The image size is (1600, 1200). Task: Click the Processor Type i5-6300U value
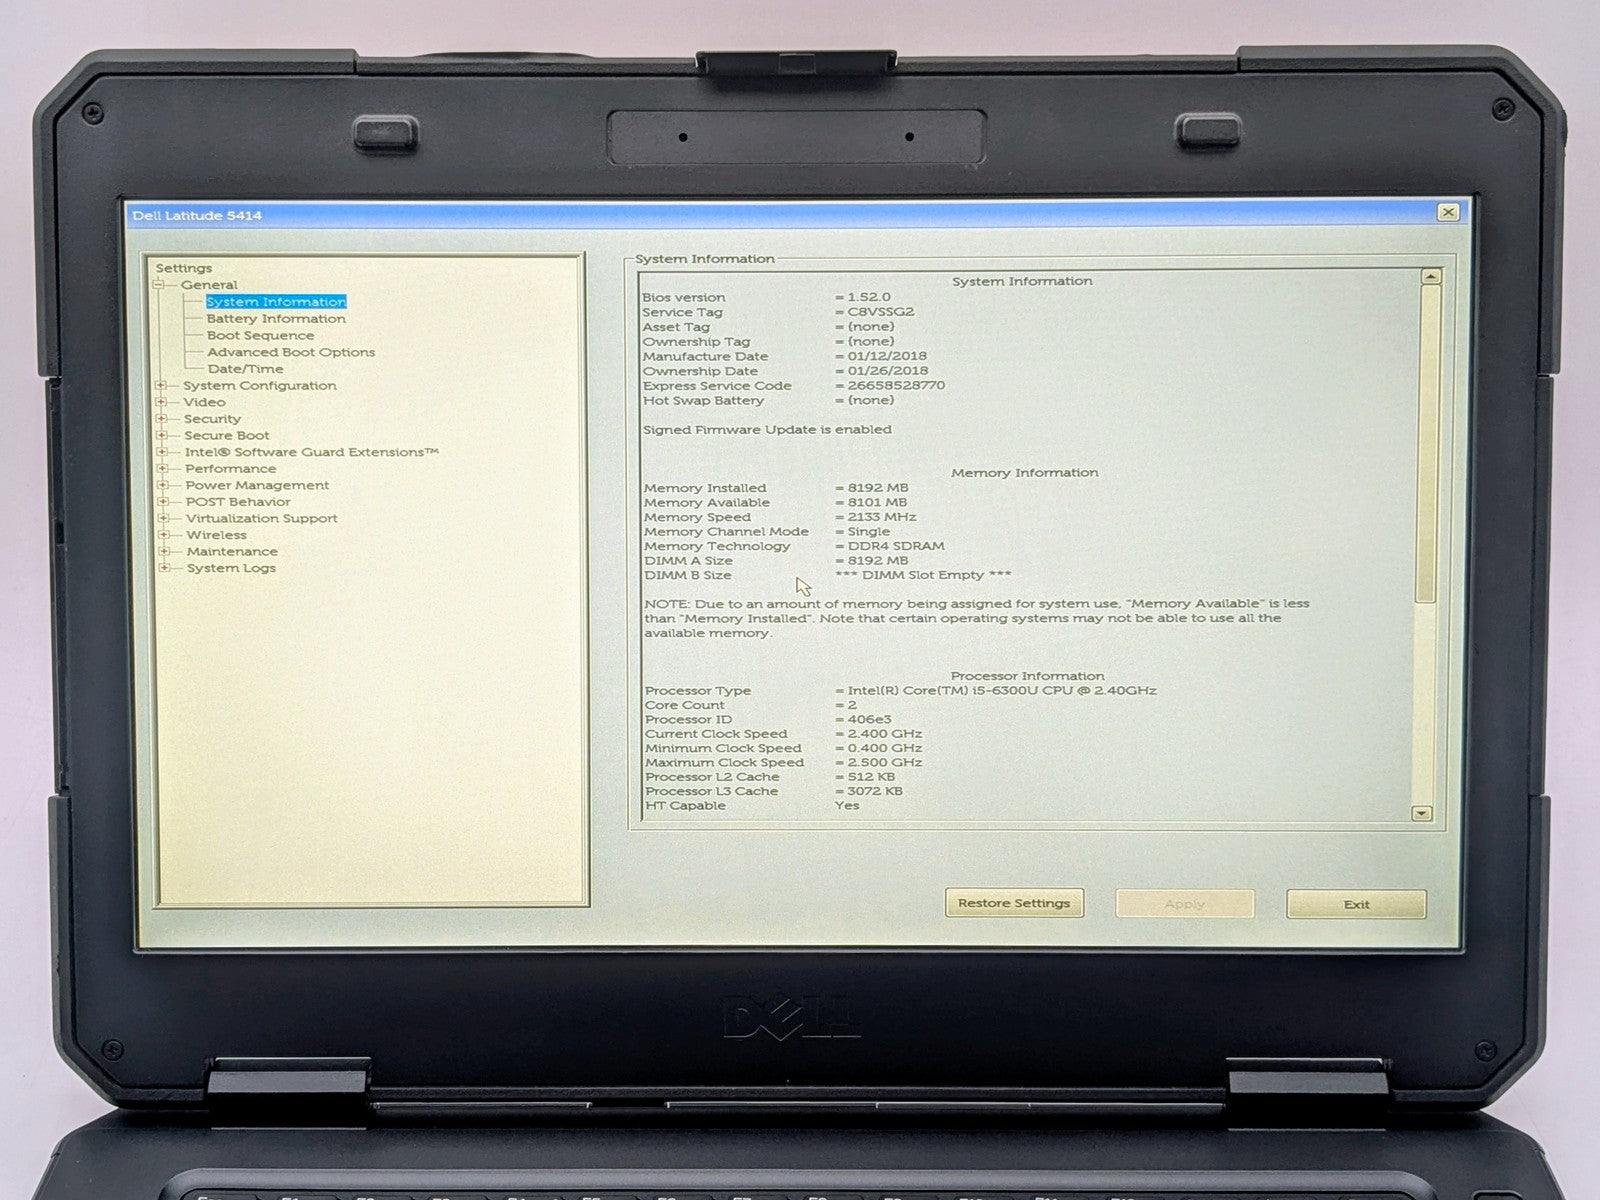(1002, 691)
